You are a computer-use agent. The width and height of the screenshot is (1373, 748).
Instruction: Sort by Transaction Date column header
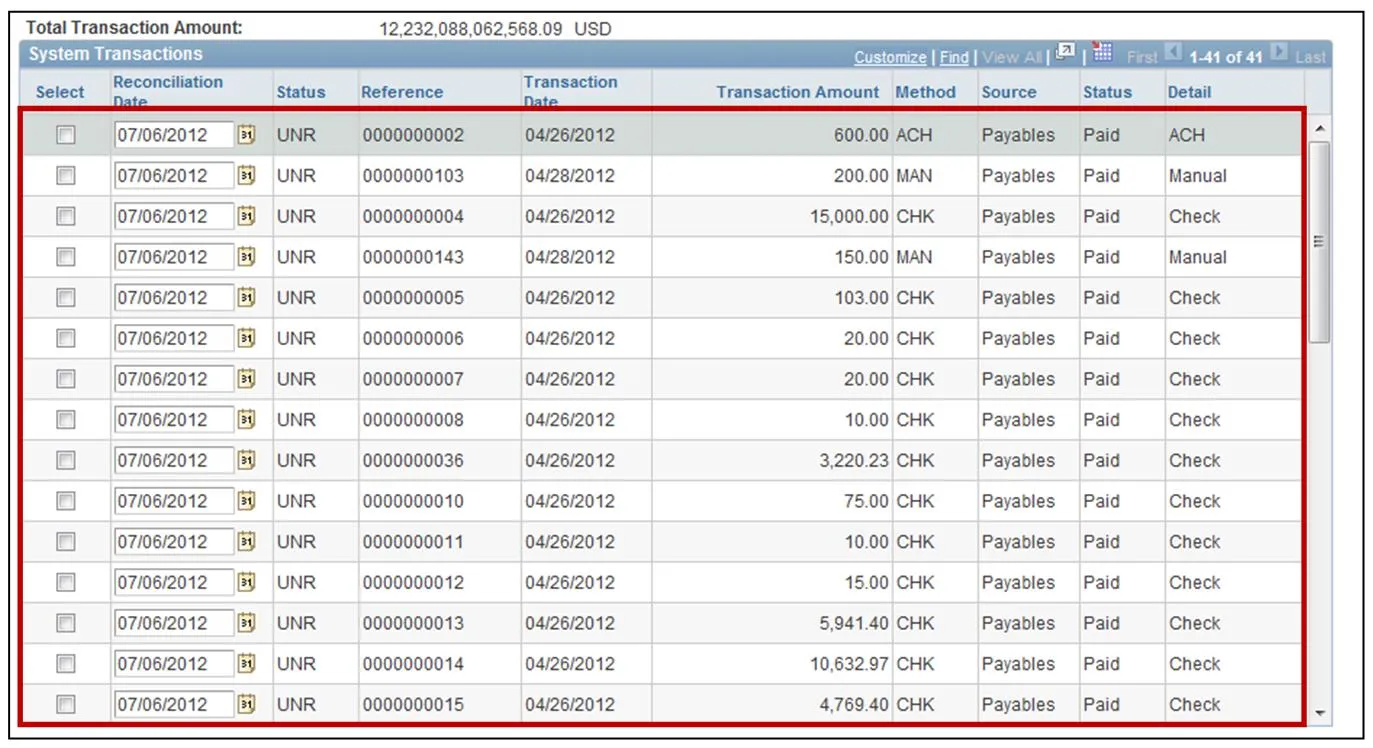[571, 90]
